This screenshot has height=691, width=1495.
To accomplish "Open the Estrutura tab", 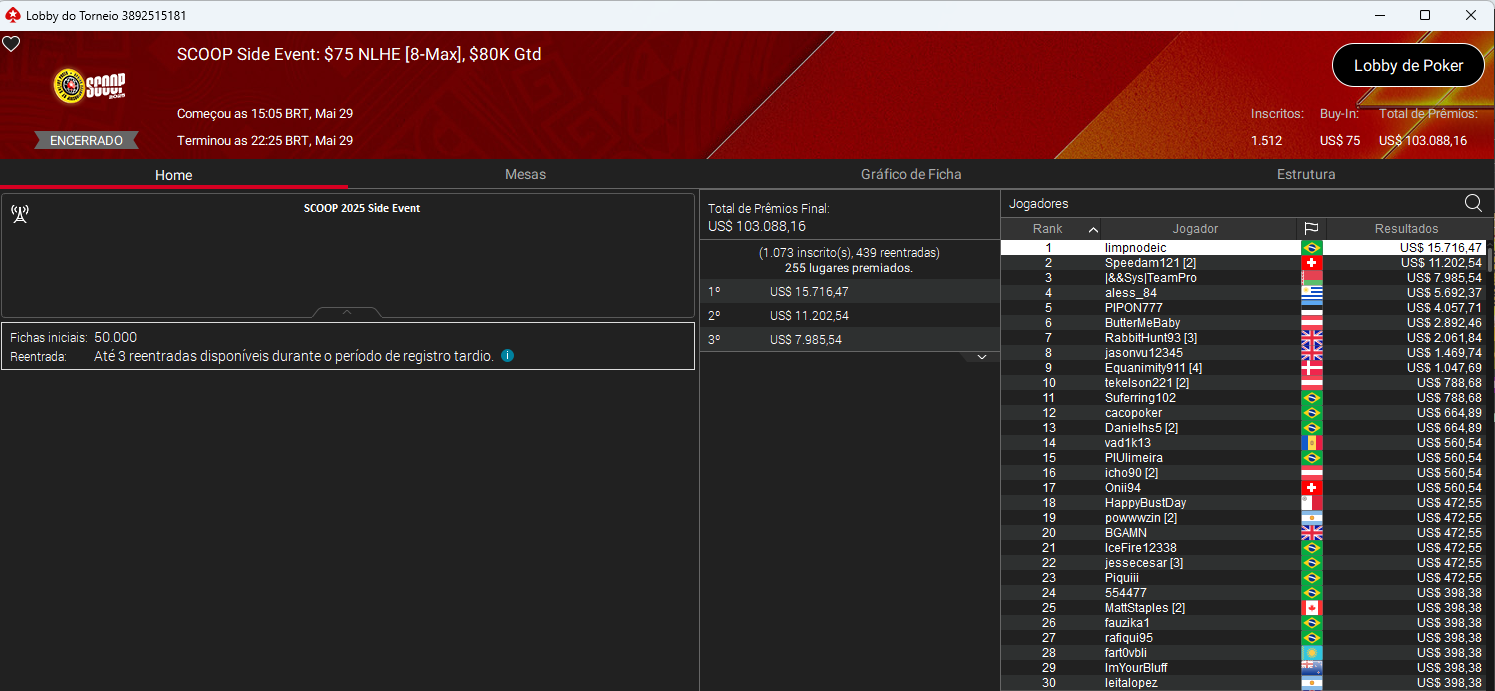I will pos(1306,174).
